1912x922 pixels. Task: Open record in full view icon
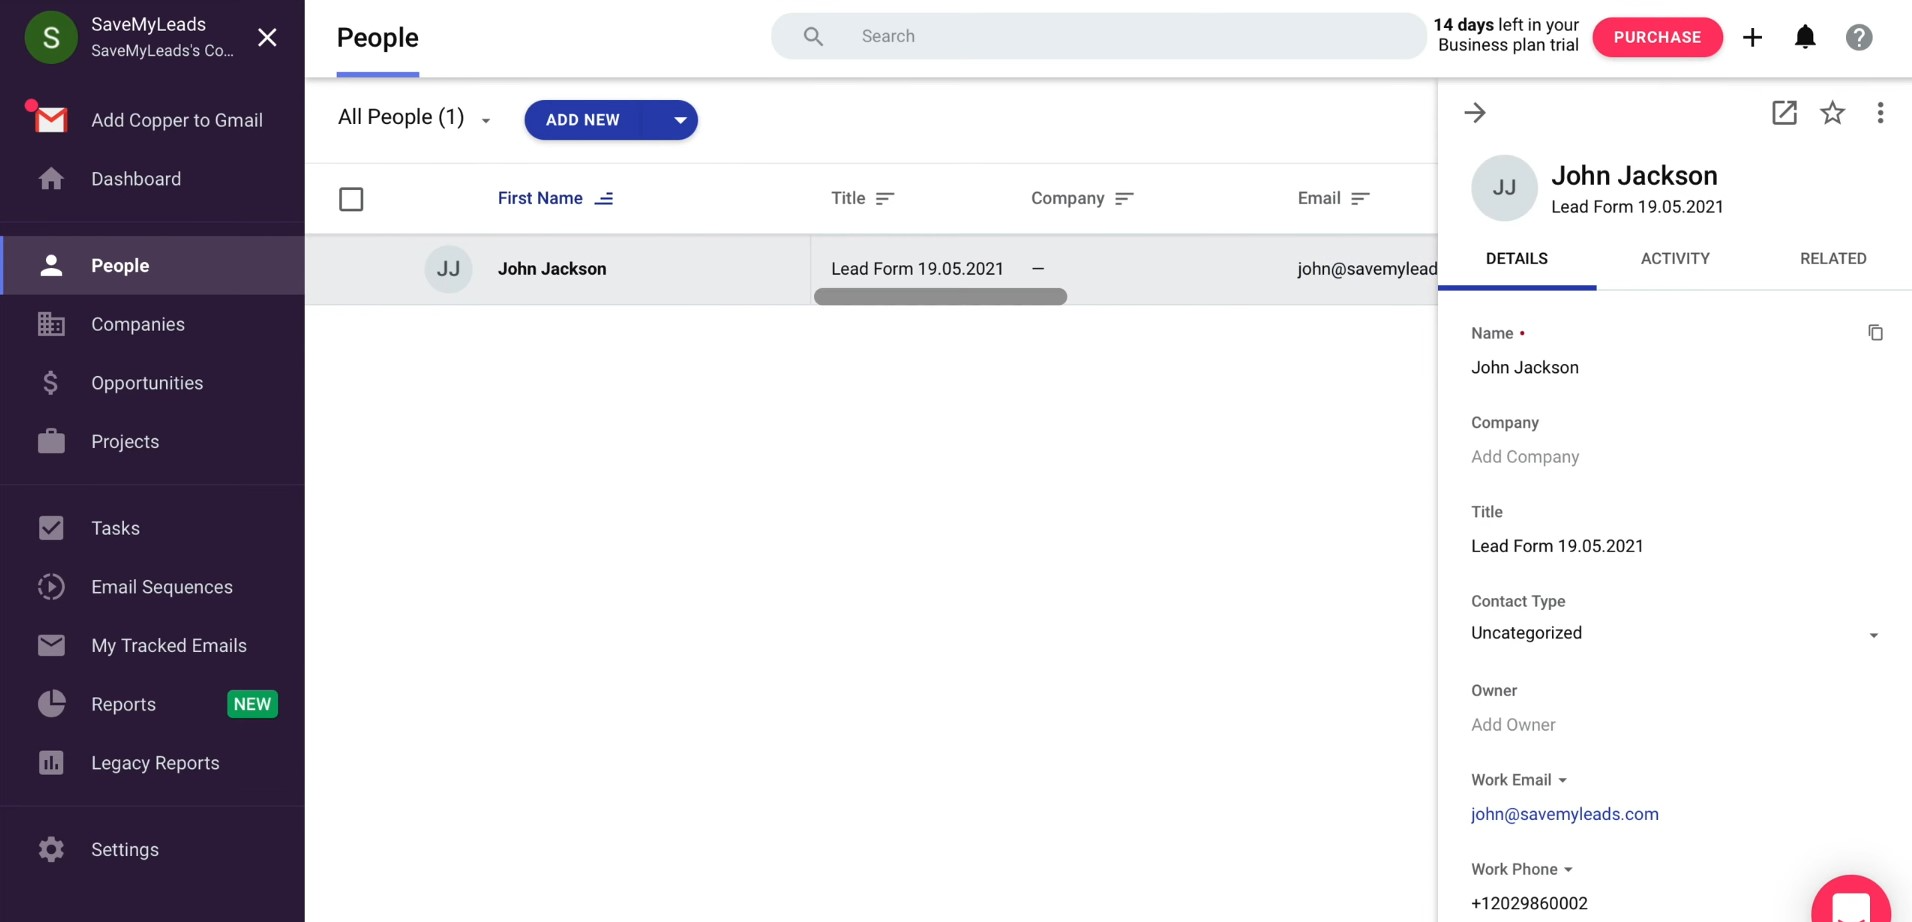coord(1784,112)
